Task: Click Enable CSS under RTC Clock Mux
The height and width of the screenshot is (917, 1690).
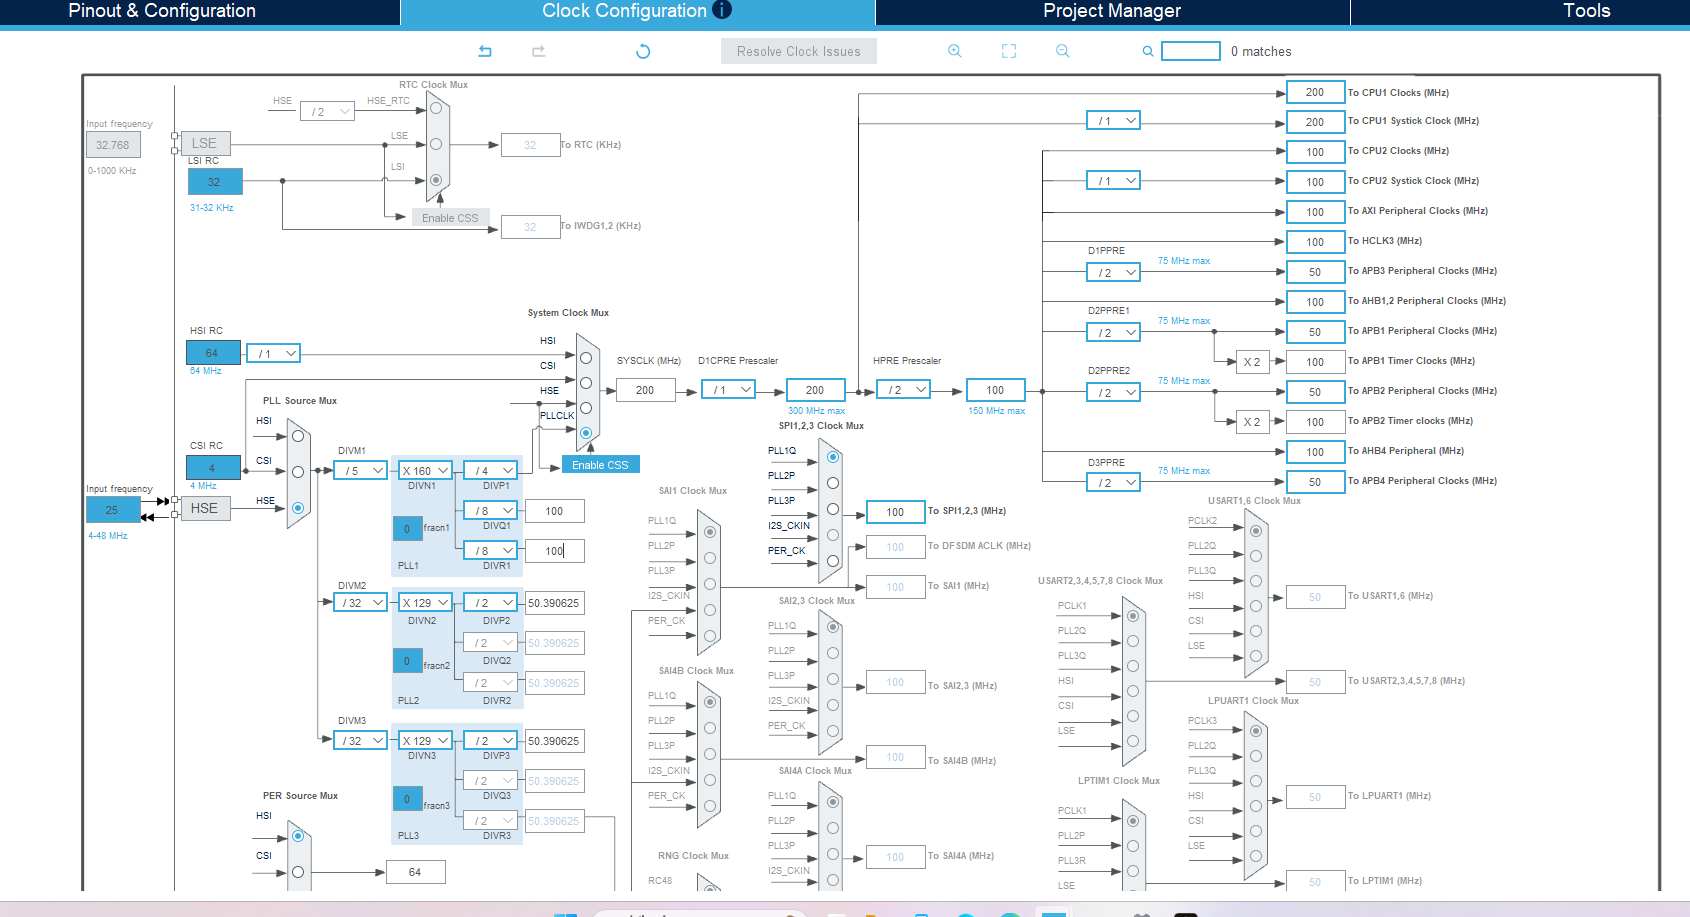Action: (450, 218)
